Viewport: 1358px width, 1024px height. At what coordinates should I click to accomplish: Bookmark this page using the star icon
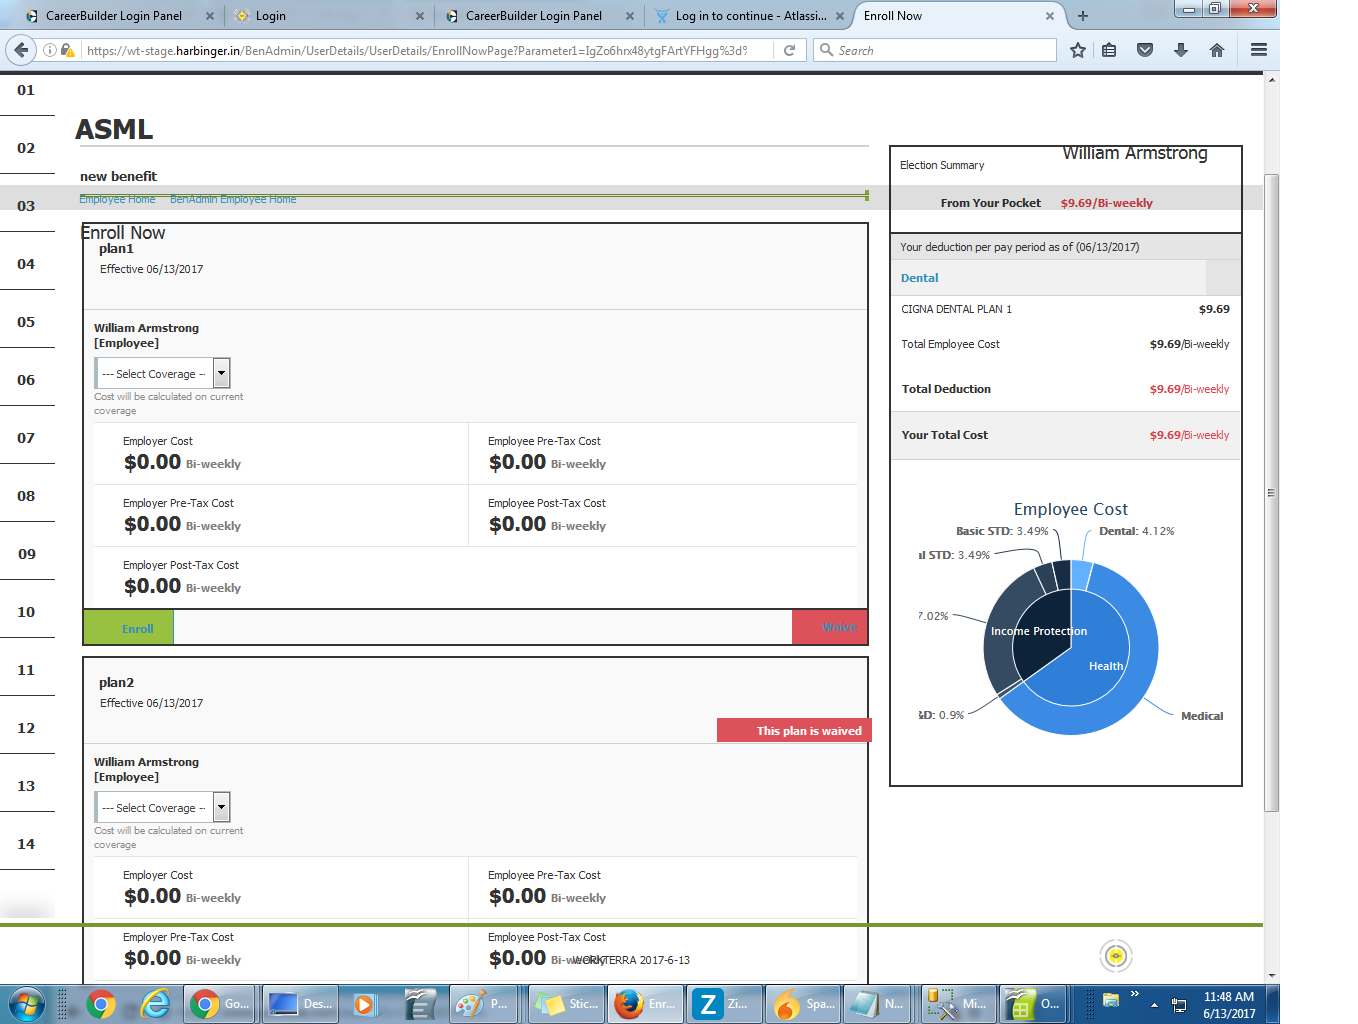[x=1077, y=50]
